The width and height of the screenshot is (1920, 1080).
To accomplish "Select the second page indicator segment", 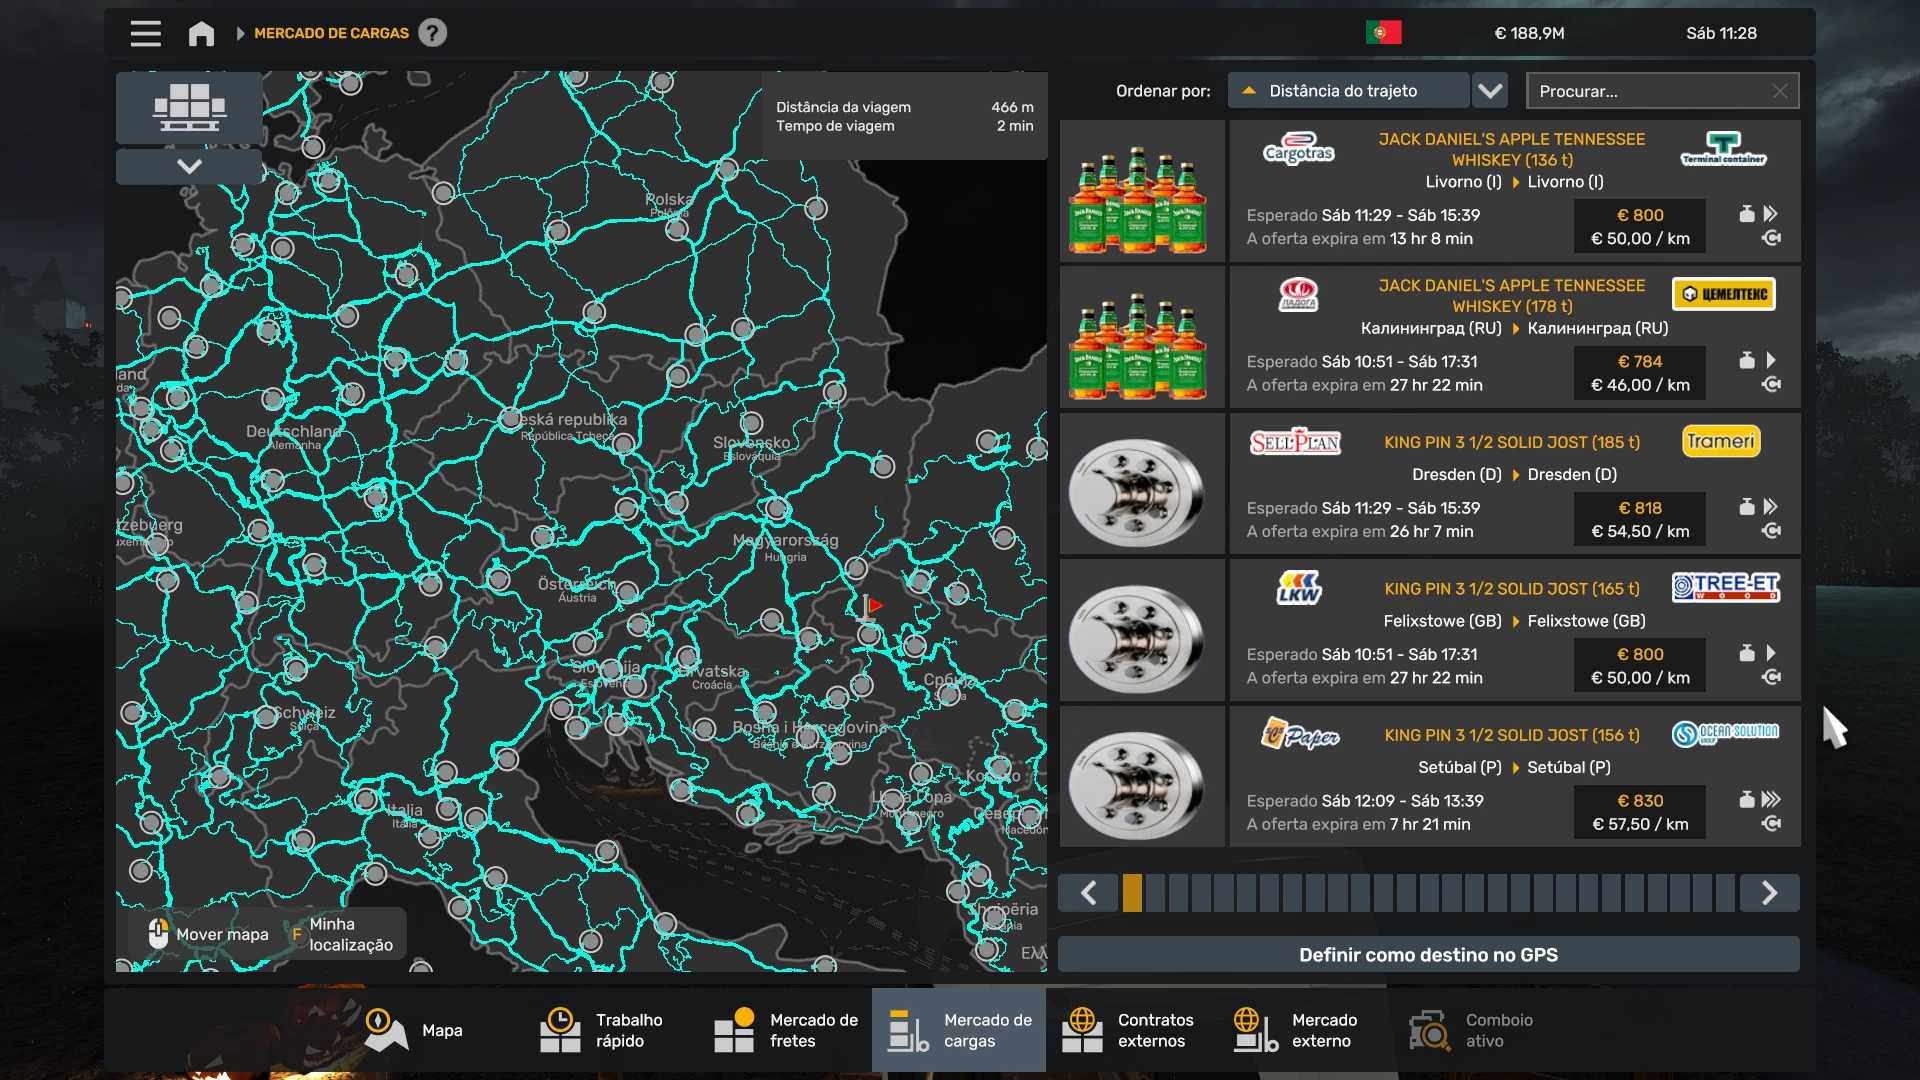I will click(1155, 893).
